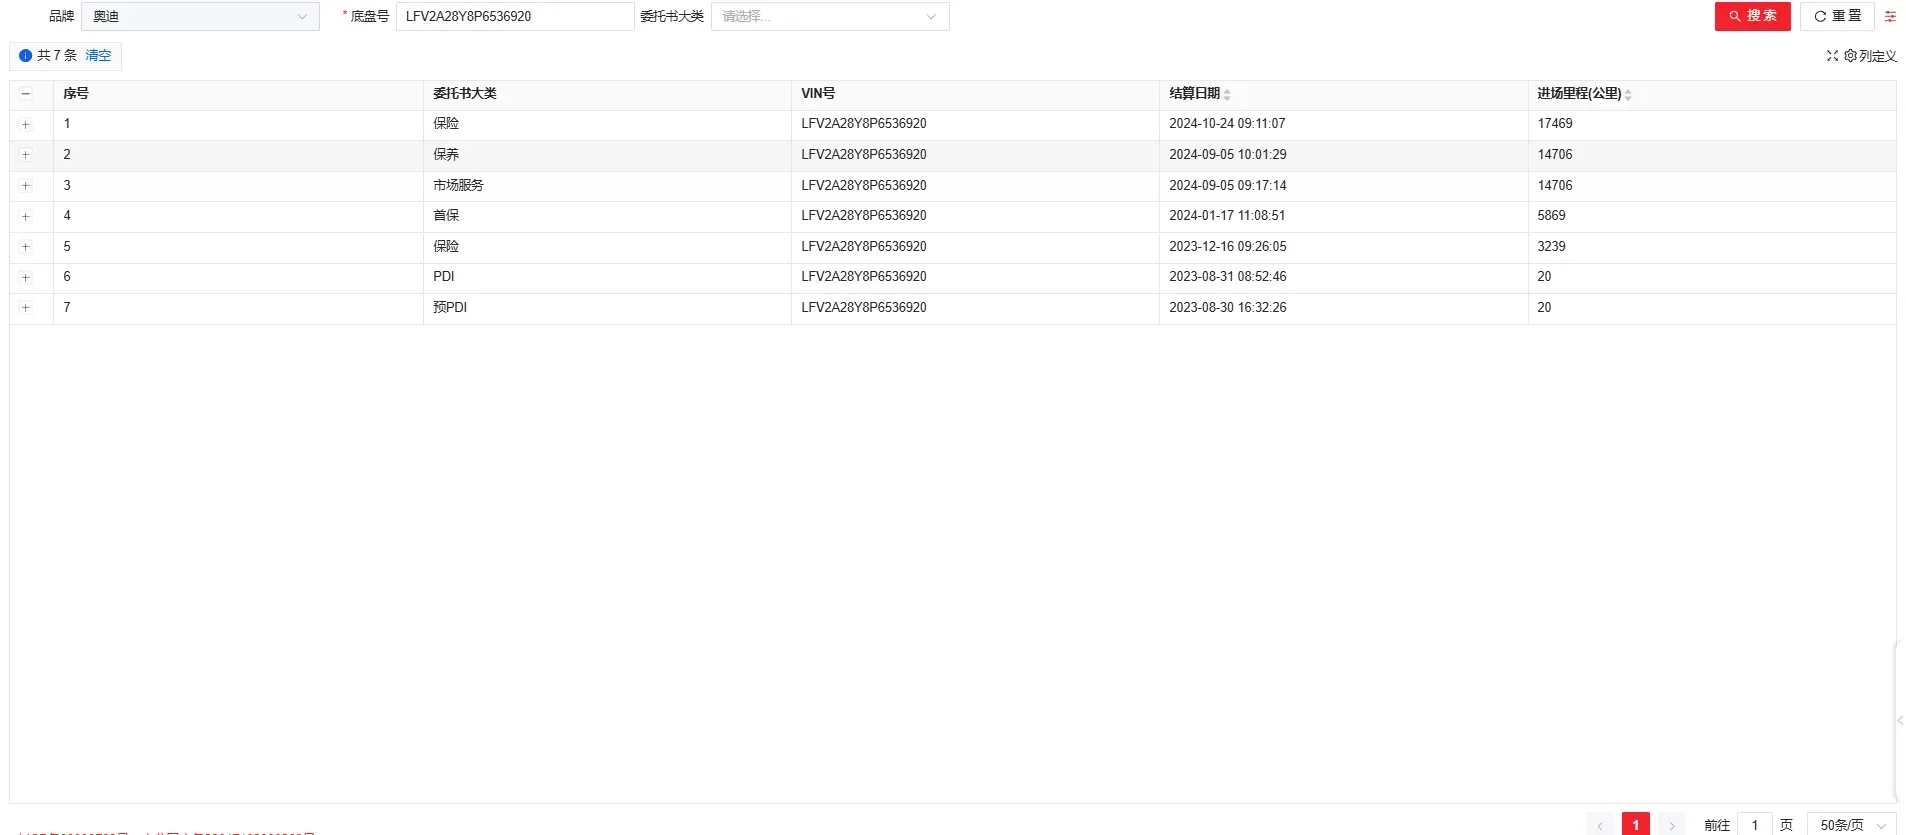Select page 1 in the pagination
This screenshot has height=835, width=1906.
pyautogui.click(x=1635, y=825)
